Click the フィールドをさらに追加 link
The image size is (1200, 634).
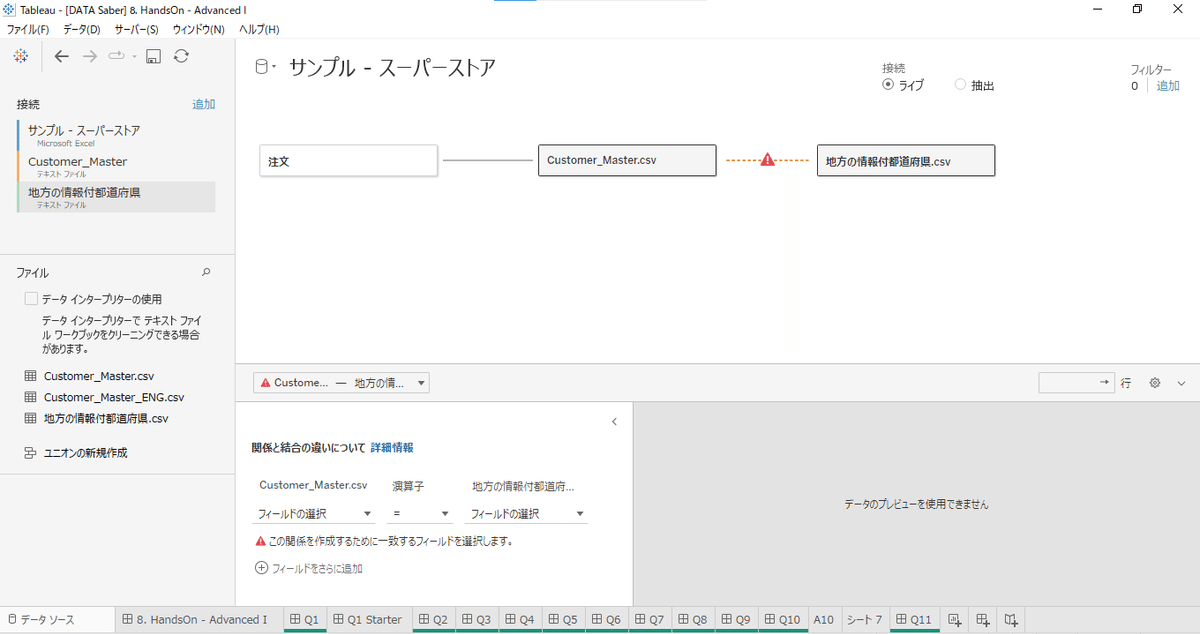pyautogui.click(x=317, y=568)
